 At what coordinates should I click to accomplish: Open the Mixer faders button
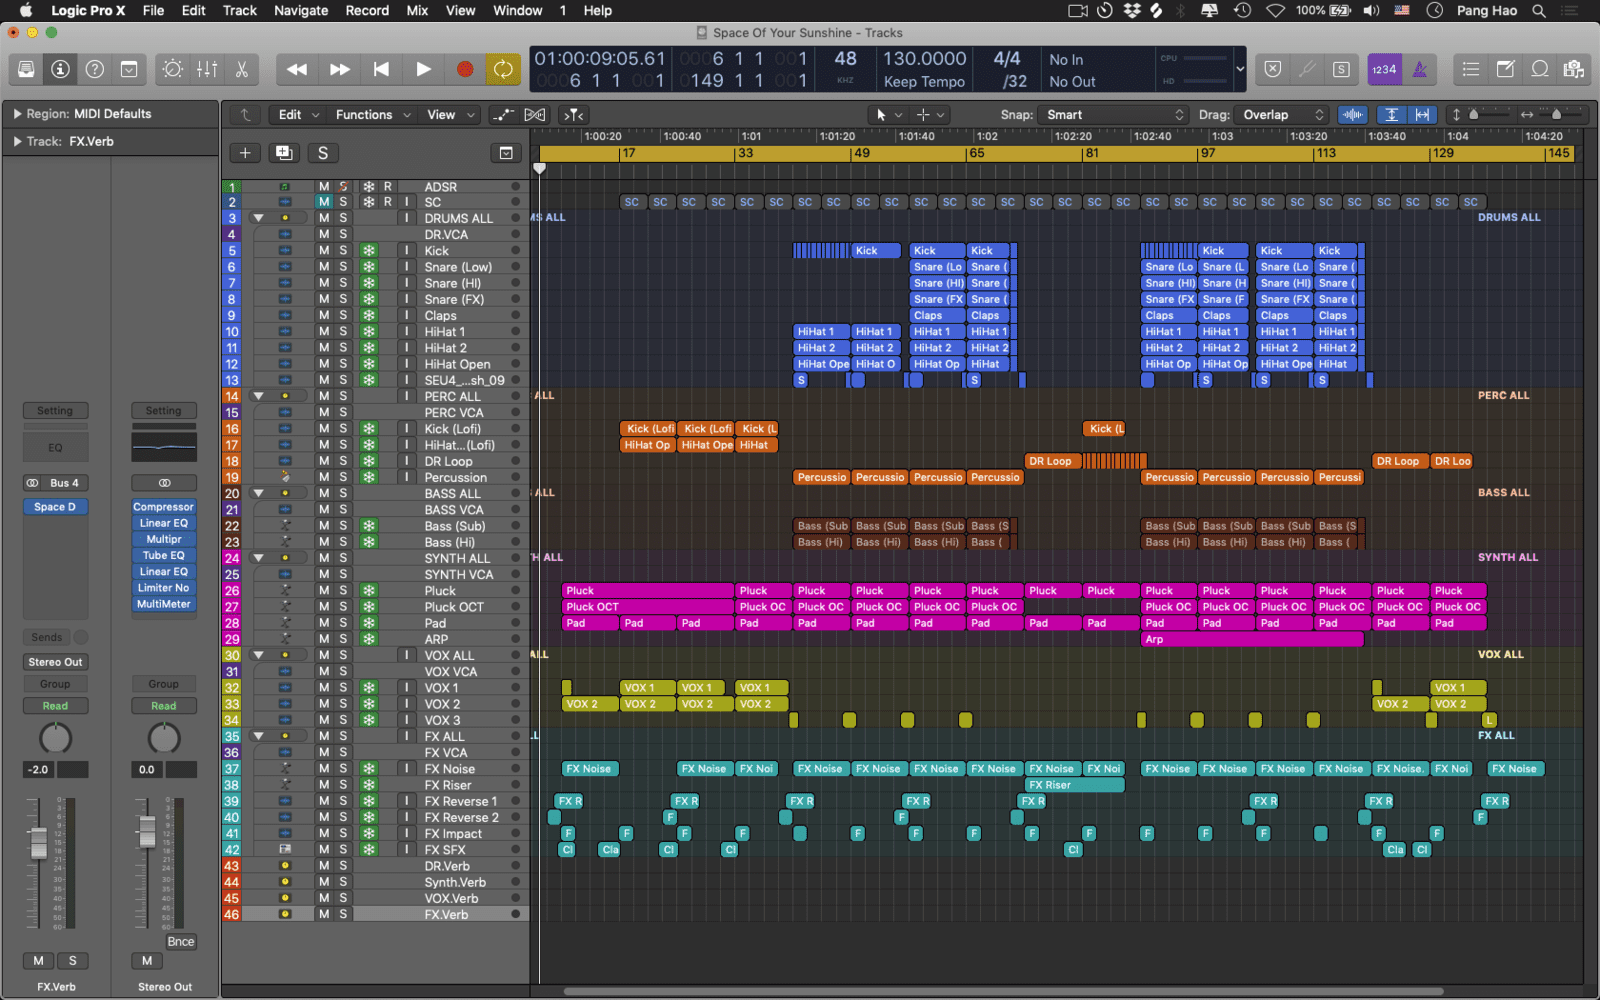coord(207,69)
